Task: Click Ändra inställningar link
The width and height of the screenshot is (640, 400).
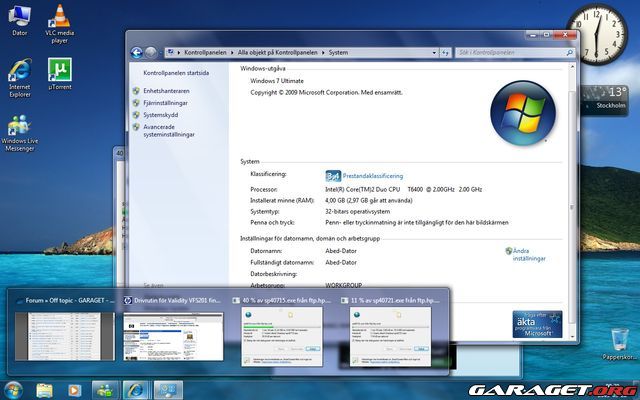Action: 532,255
